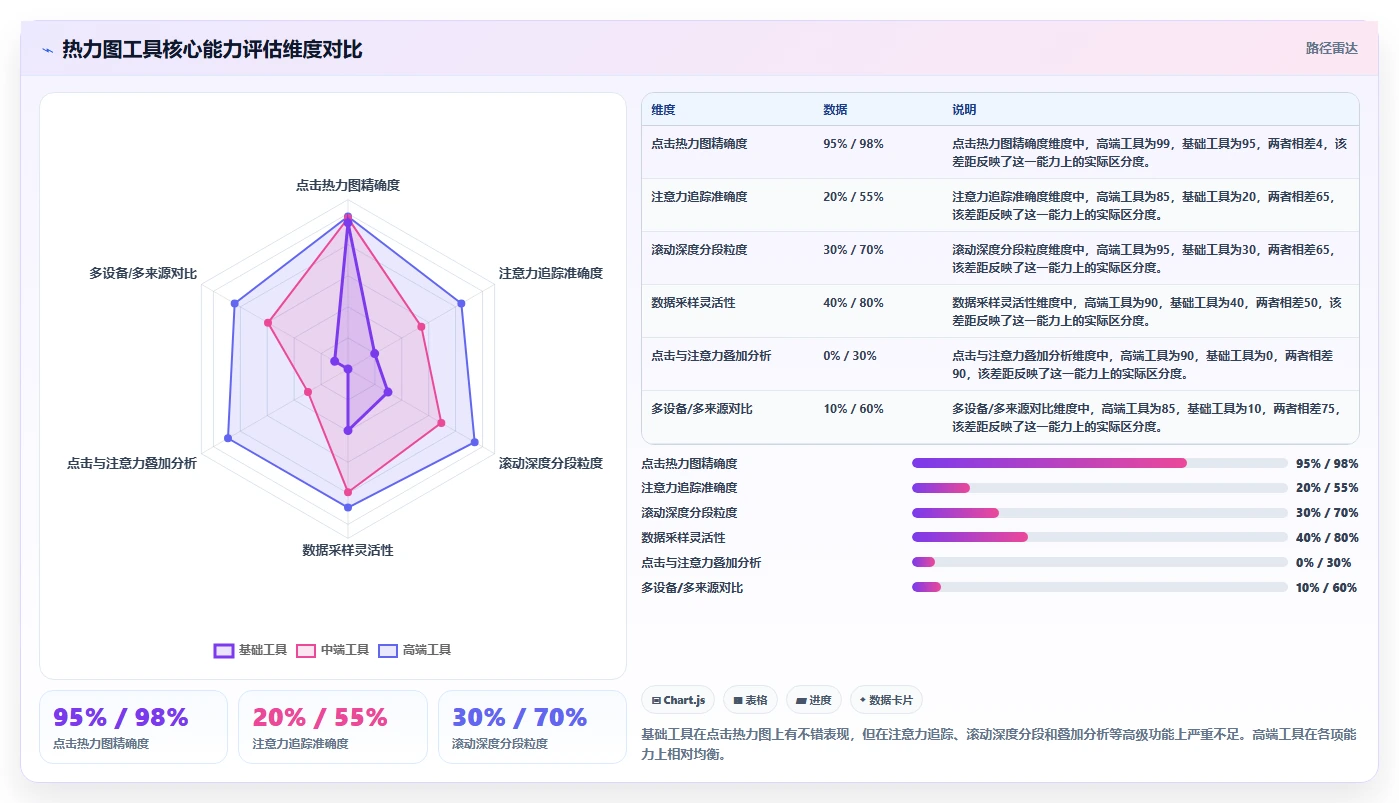Viewport: 1399px width, 803px height.
Task: Click the table description mentioning 两者相差90
Action: click(x=1142, y=364)
